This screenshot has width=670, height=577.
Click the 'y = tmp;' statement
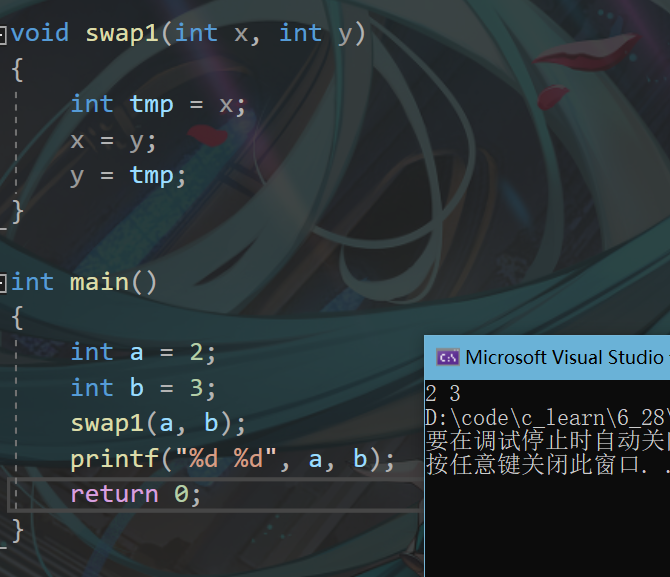pos(128,176)
